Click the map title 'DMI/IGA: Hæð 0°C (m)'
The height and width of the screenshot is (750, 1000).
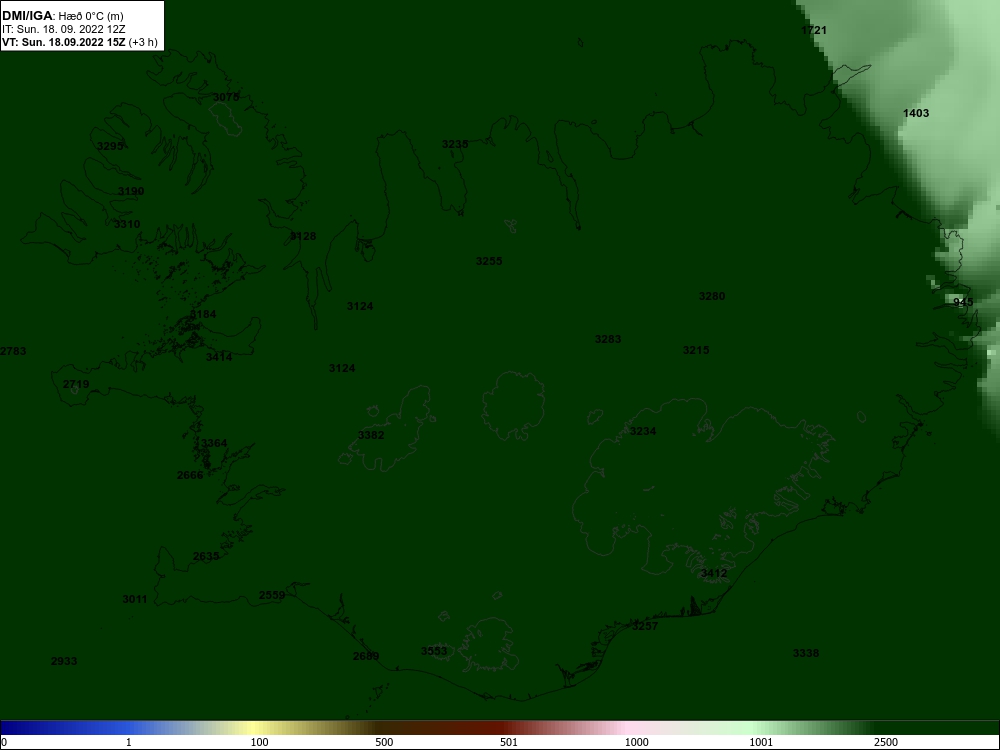pos(62,16)
